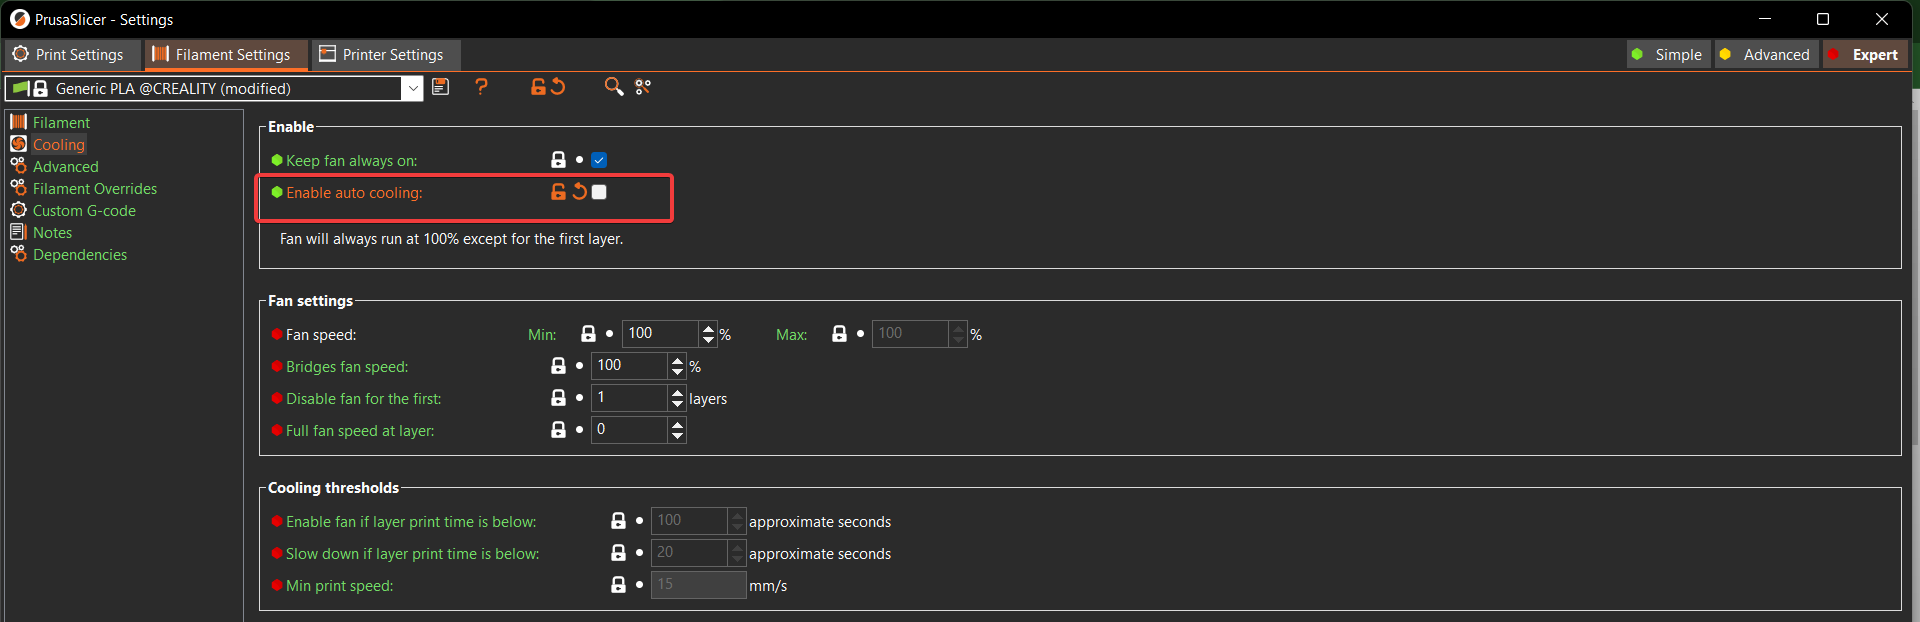Decrease Full fan speed at layer value
The width and height of the screenshot is (1920, 622).
pyautogui.click(x=678, y=436)
